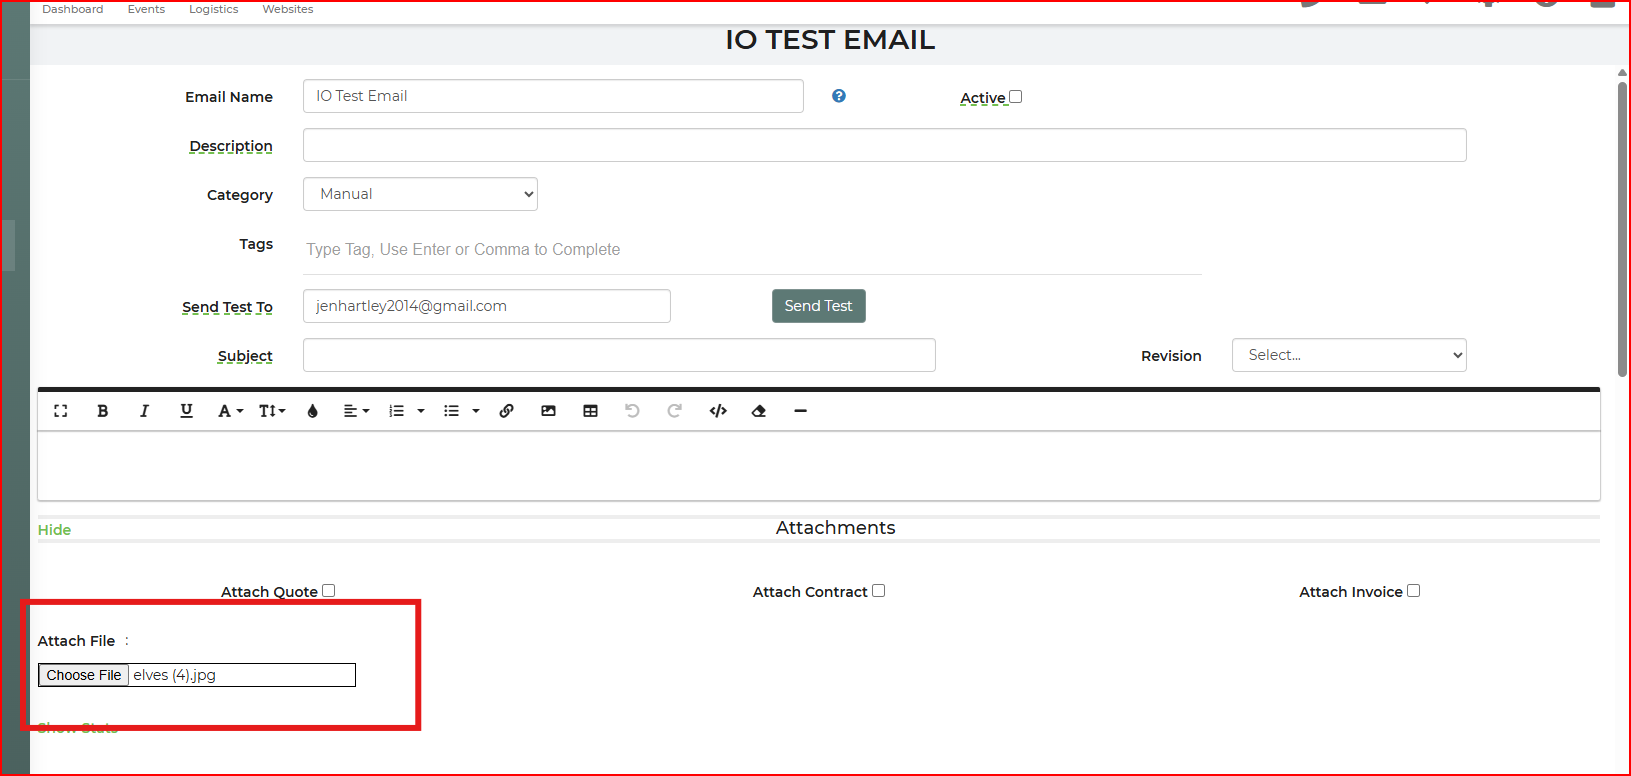The width and height of the screenshot is (1631, 776).
Task: Undo the last editor action
Action: coord(632,411)
